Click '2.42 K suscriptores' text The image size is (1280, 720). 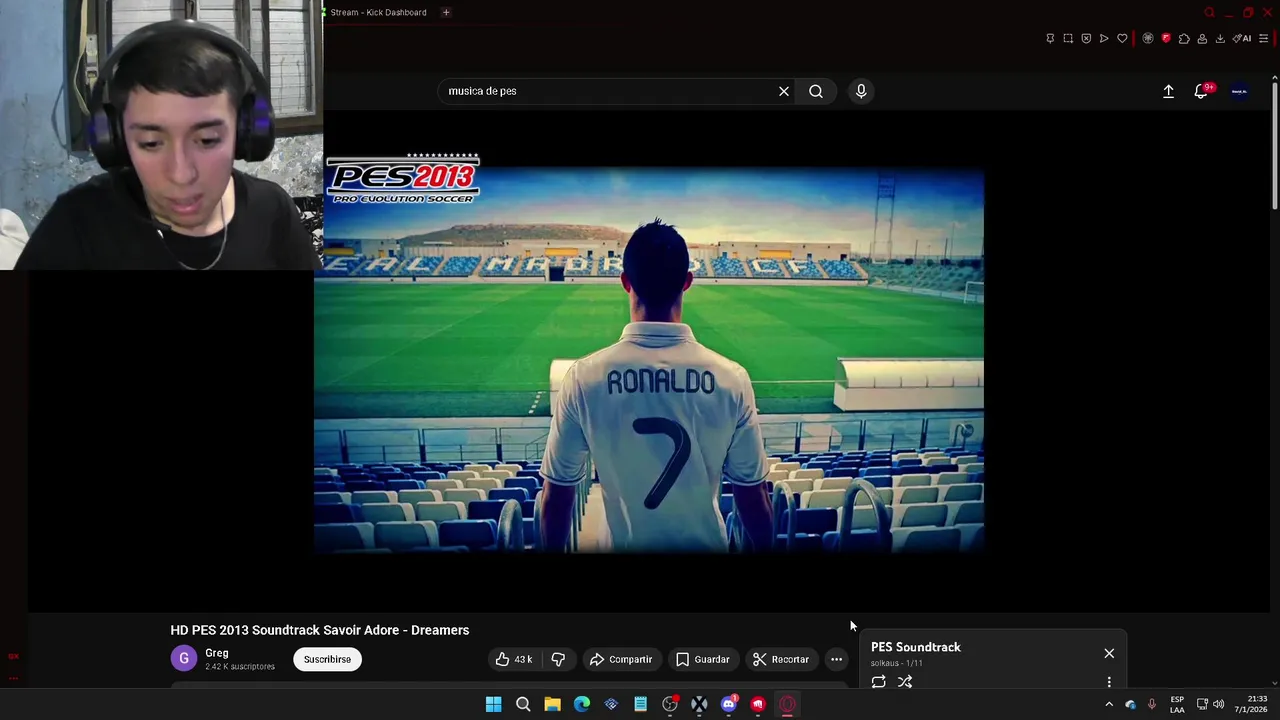pyautogui.click(x=240, y=666)
